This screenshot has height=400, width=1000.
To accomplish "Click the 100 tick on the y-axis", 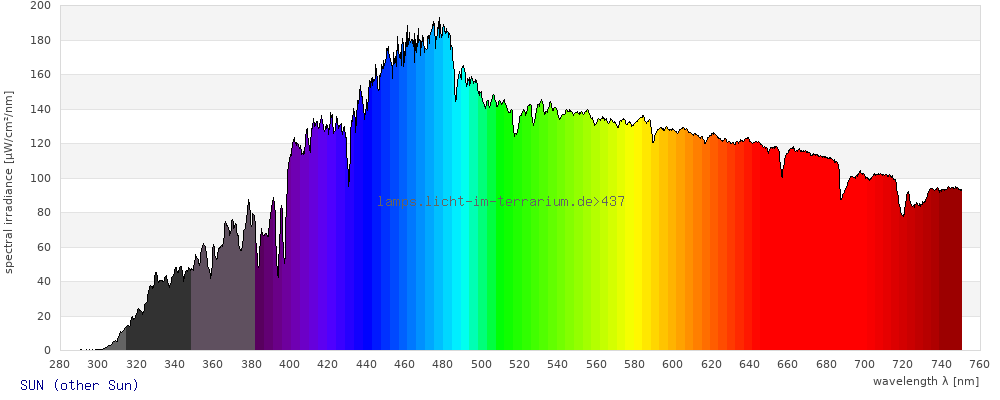I will click(41, 178).
